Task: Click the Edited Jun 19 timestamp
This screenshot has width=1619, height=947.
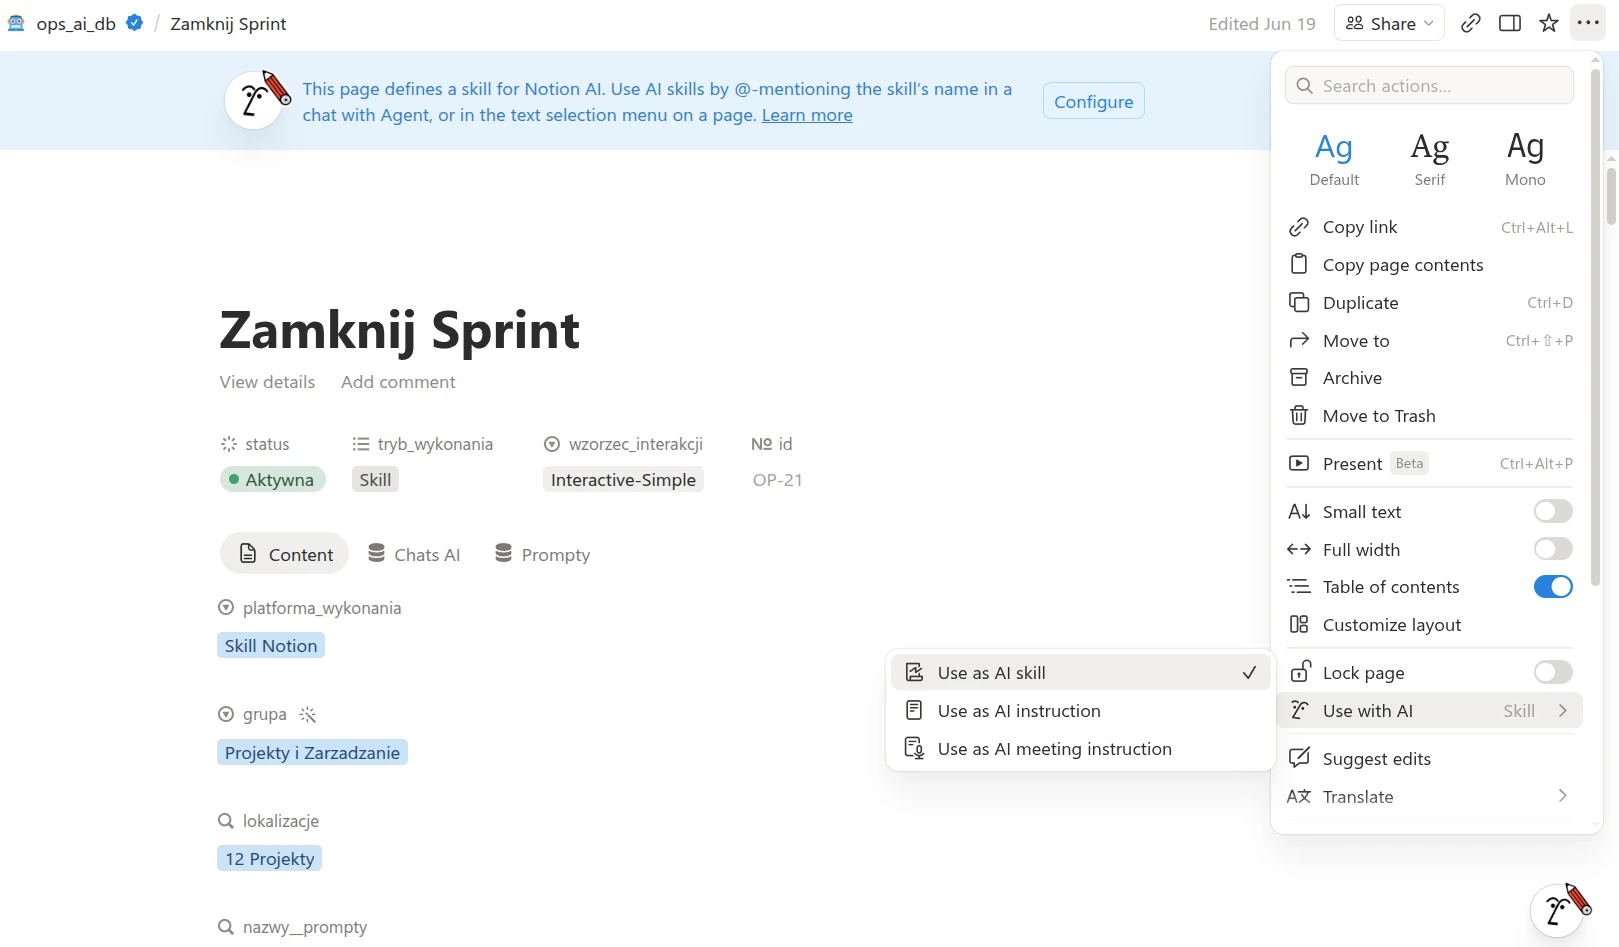Action: point(1262,23)
